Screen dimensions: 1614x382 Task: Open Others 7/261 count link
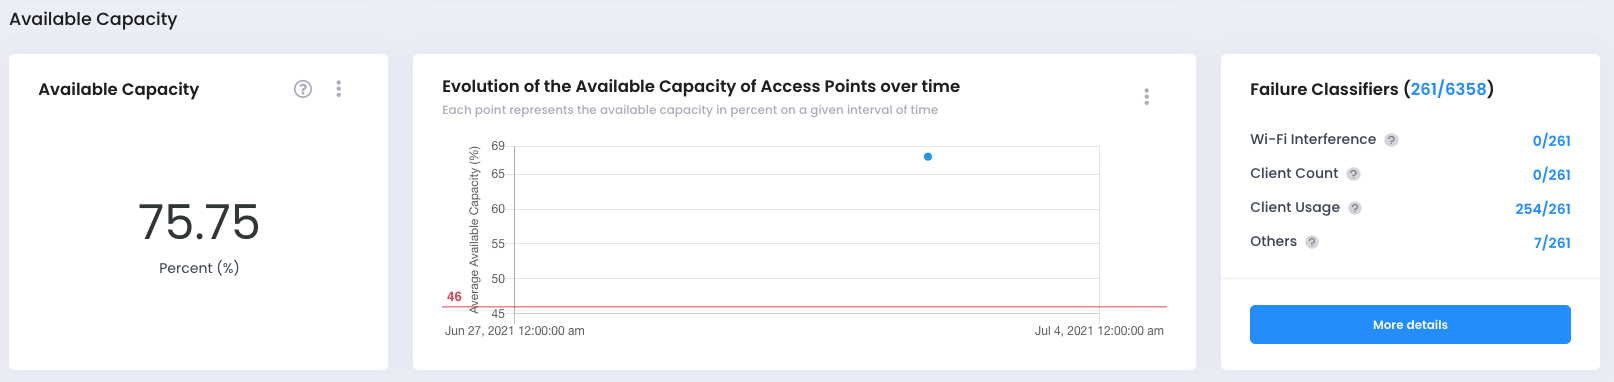coord(1552,243)
